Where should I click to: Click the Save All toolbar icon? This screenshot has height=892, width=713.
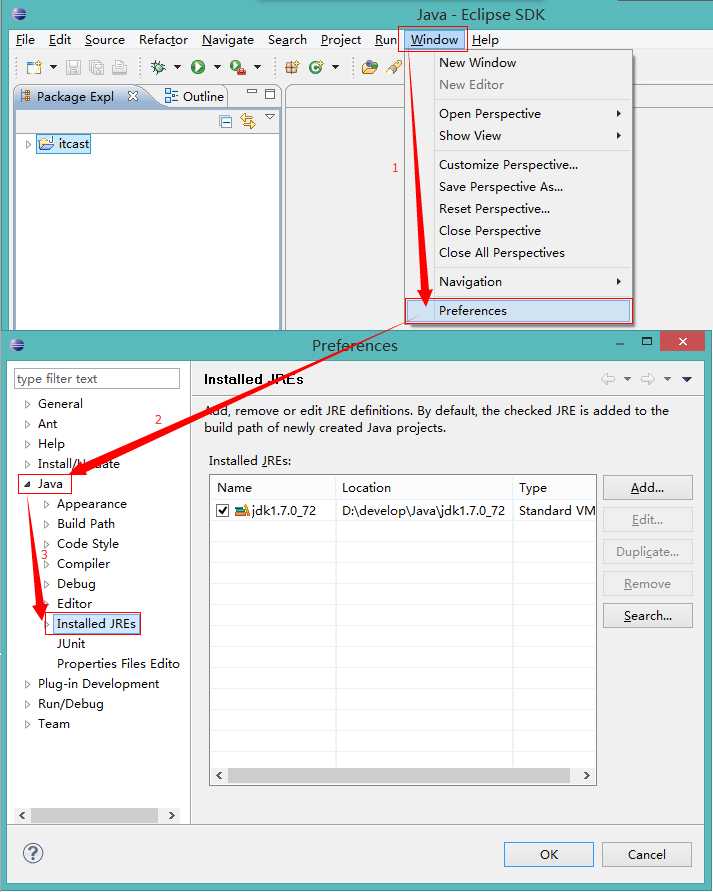click(97, 67)
